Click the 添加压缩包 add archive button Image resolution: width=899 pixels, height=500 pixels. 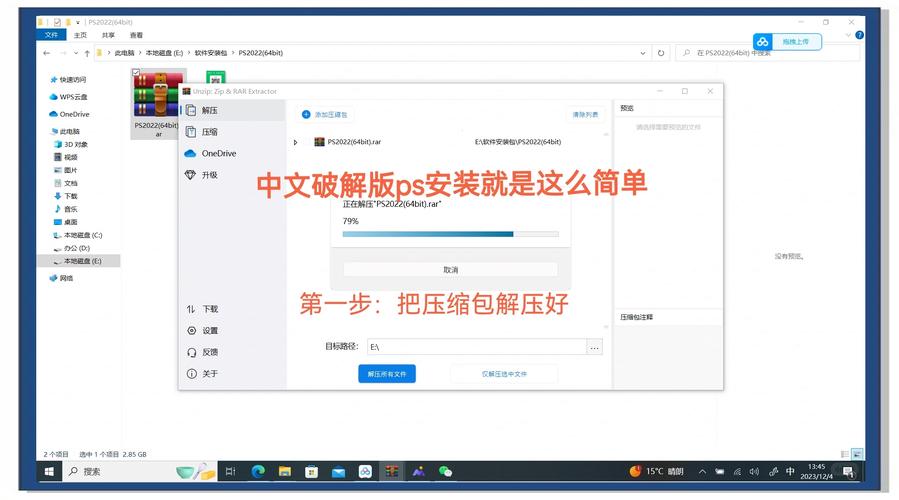325,115
